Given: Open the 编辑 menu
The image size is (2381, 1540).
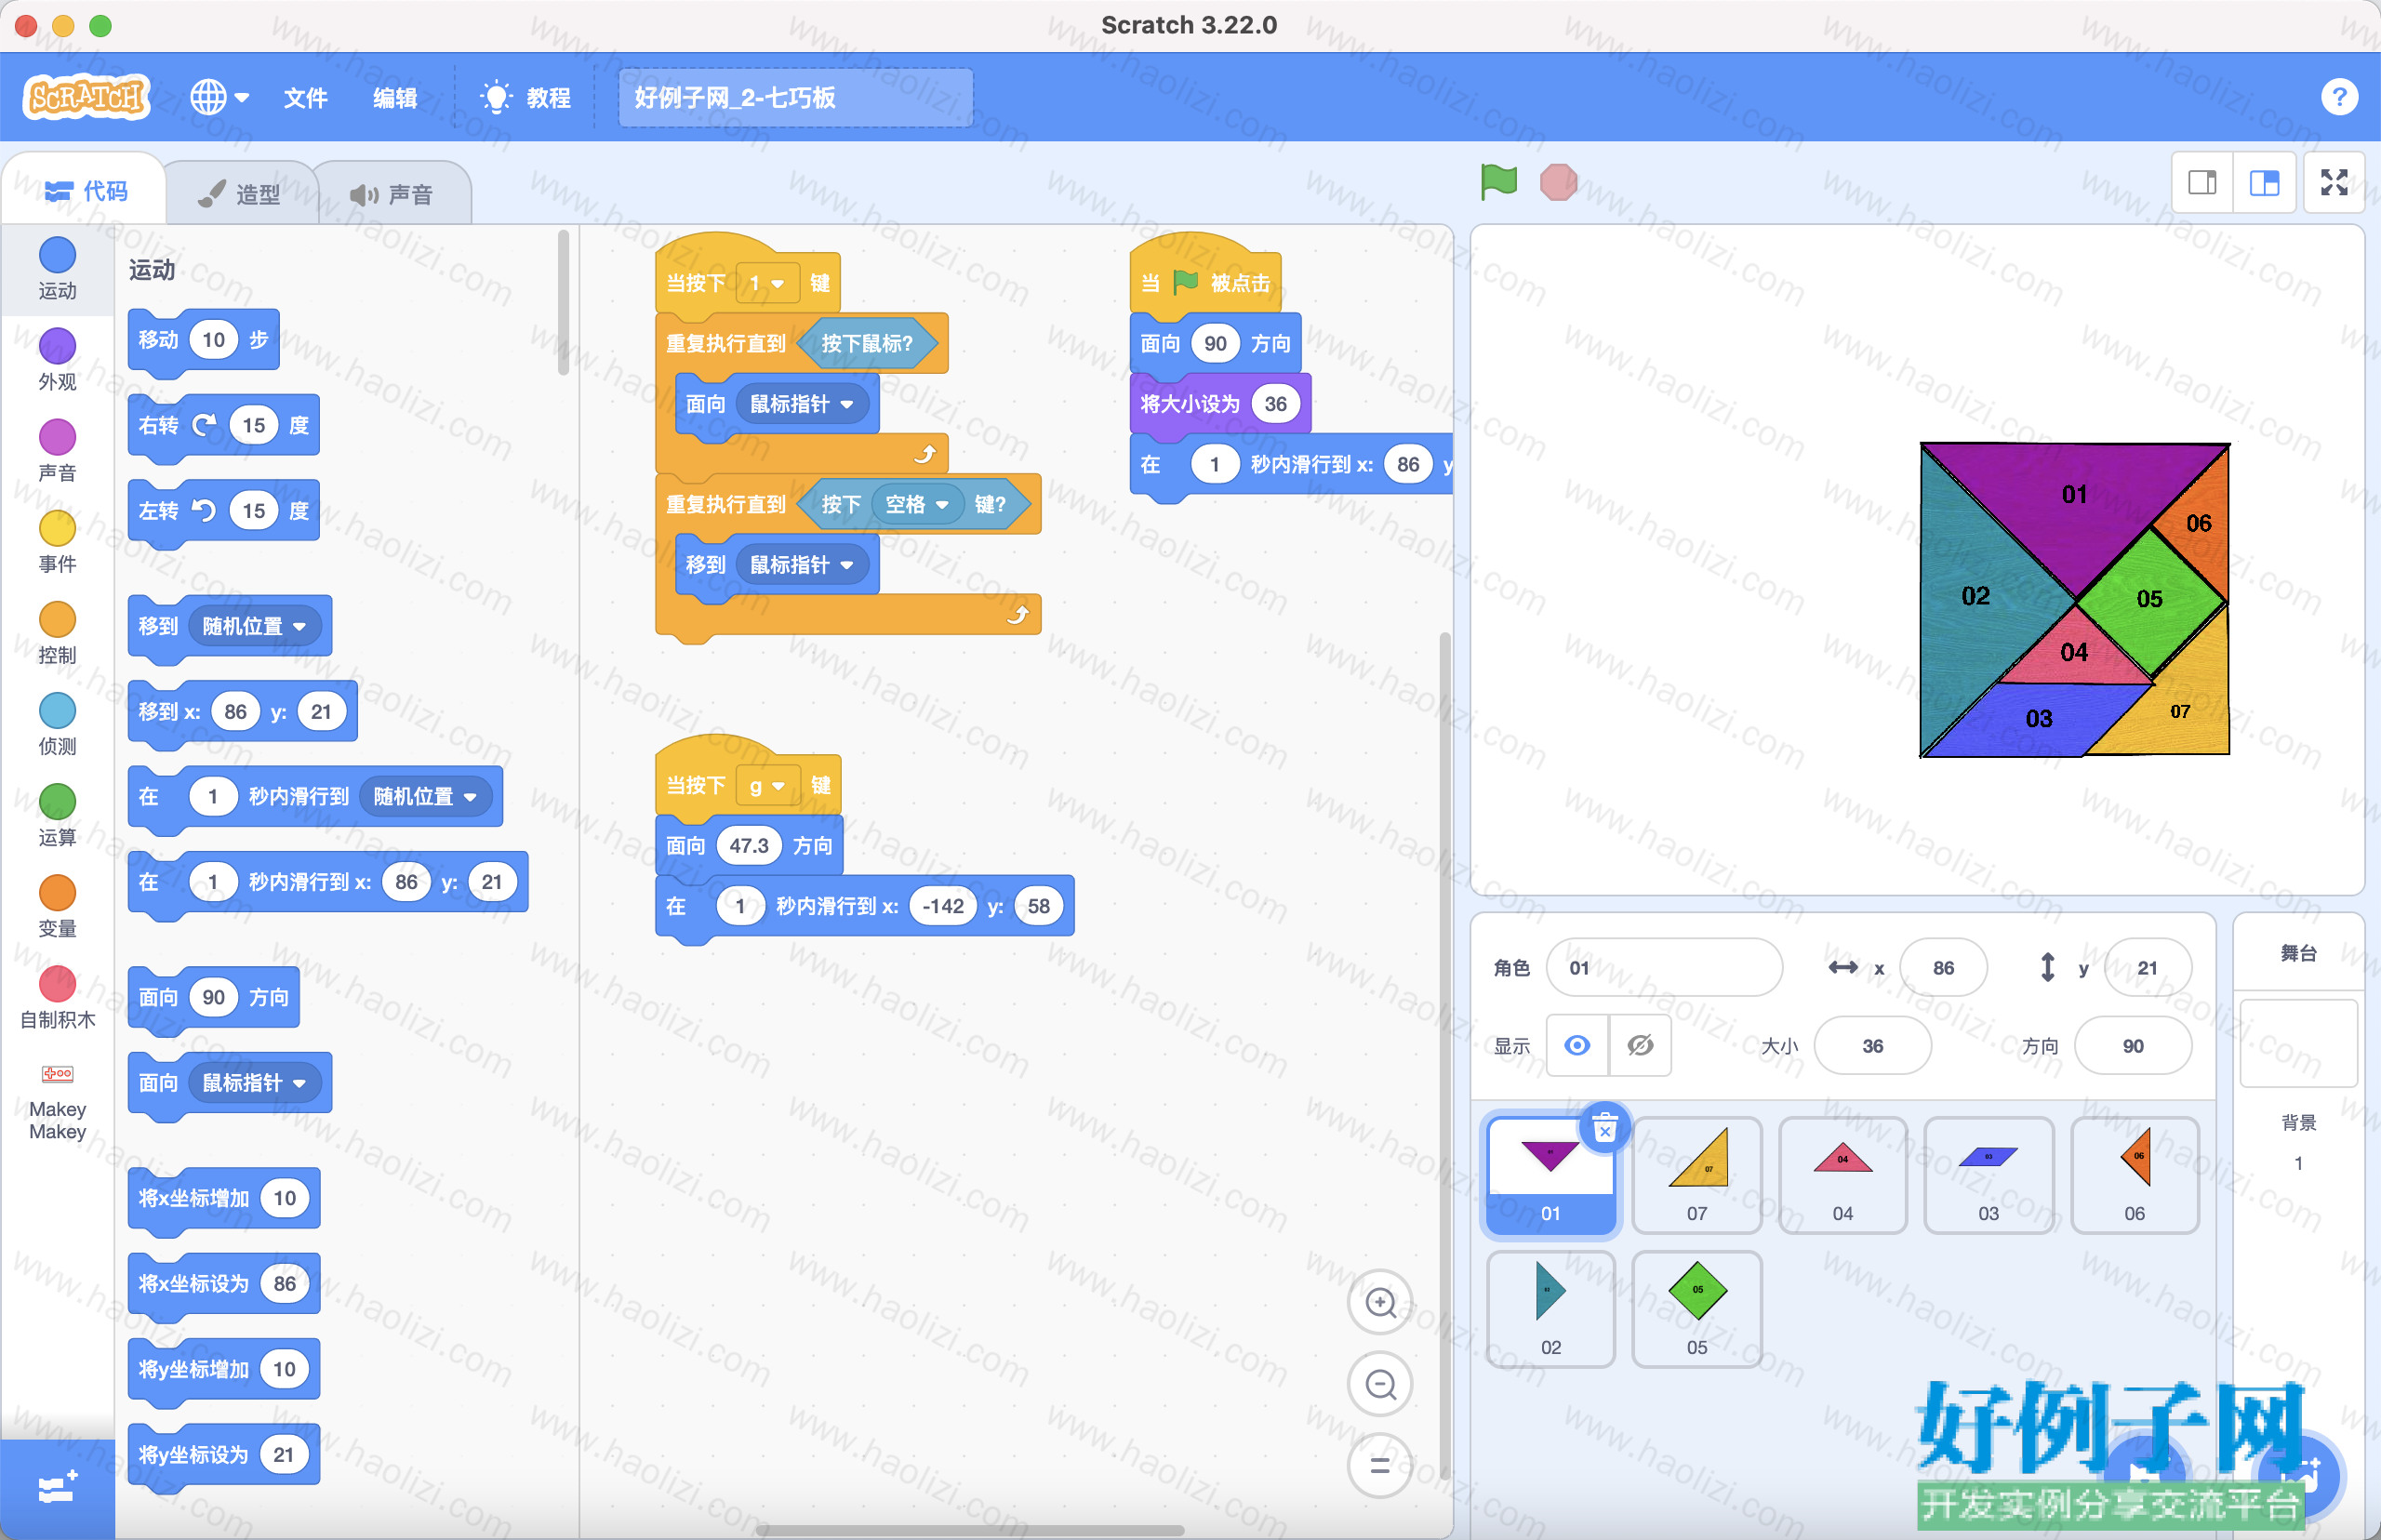Looking at the screenshot, I should tap(395, 98).
